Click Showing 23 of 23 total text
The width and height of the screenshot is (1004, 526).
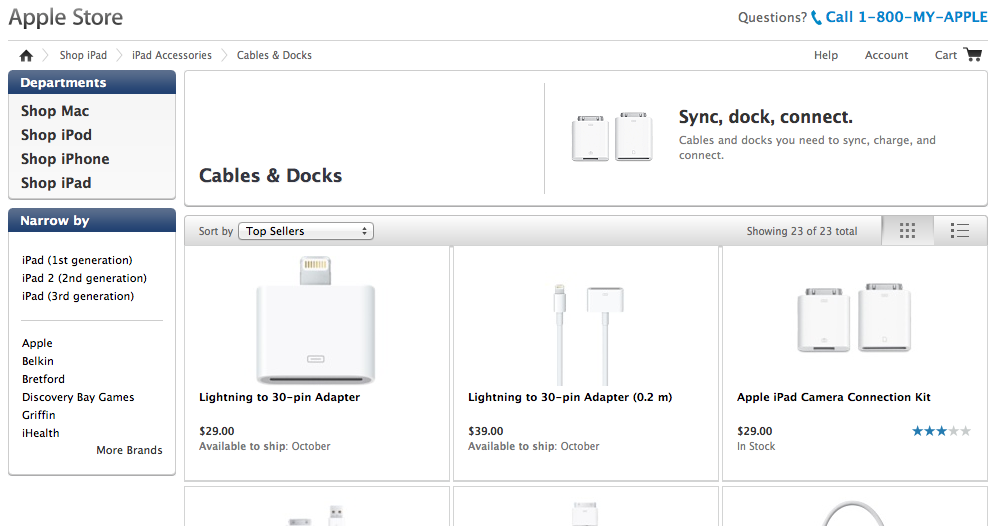click(802, 231)
